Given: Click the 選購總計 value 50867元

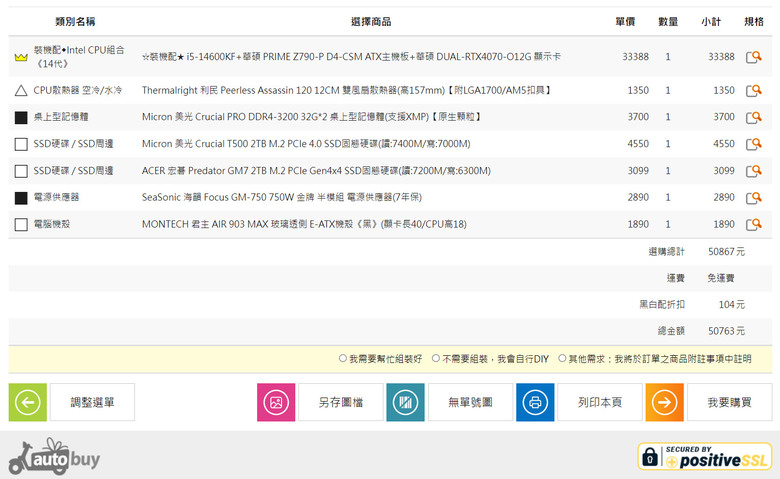Looking at the screenshot, I should click(726, 252).
